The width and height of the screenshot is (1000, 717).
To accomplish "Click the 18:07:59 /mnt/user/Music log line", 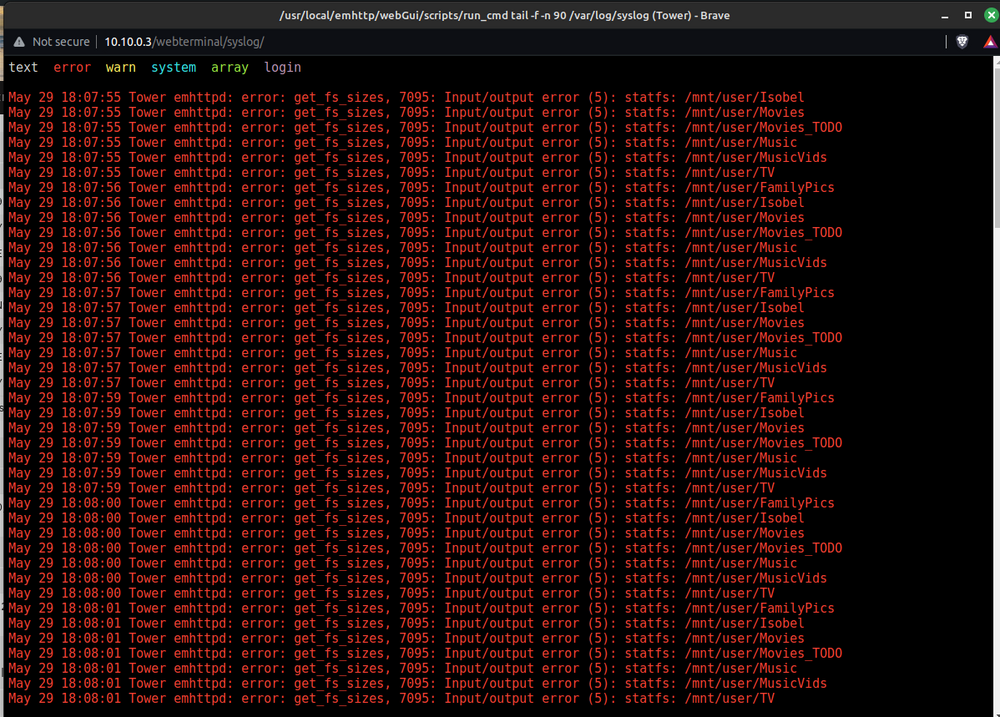I will [x=402, y=458].
